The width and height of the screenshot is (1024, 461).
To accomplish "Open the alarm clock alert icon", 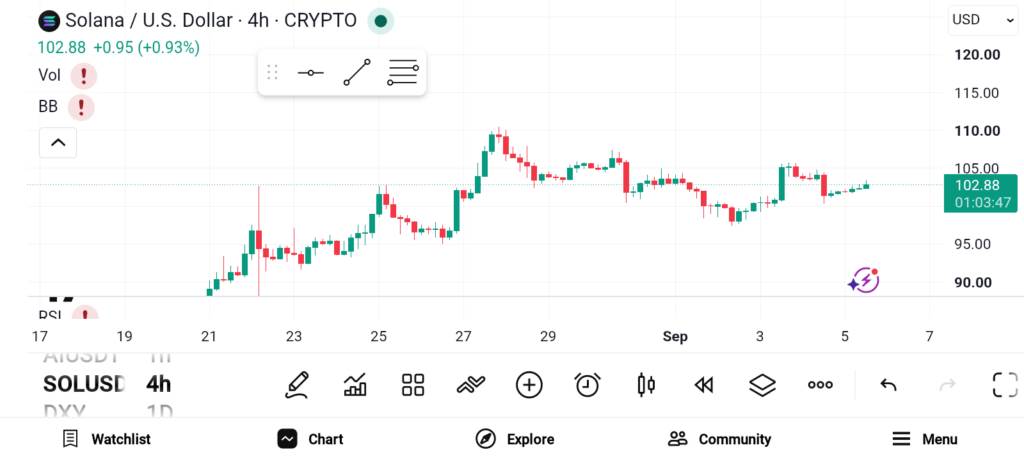I will coord(588,385).
